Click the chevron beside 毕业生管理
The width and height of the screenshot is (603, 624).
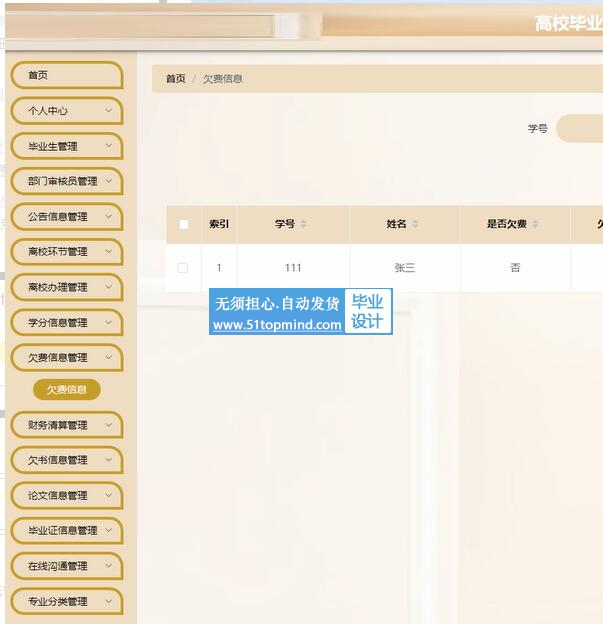(108, 146)
